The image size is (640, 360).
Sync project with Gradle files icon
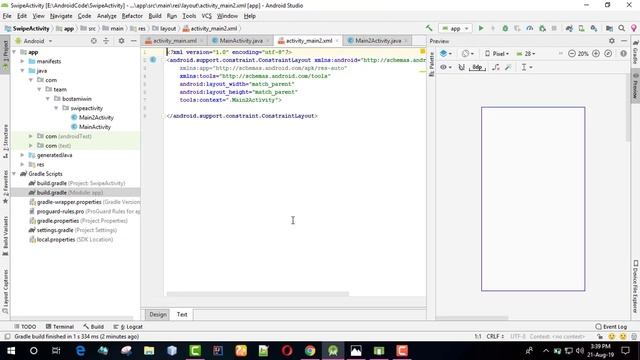[569, 28]
